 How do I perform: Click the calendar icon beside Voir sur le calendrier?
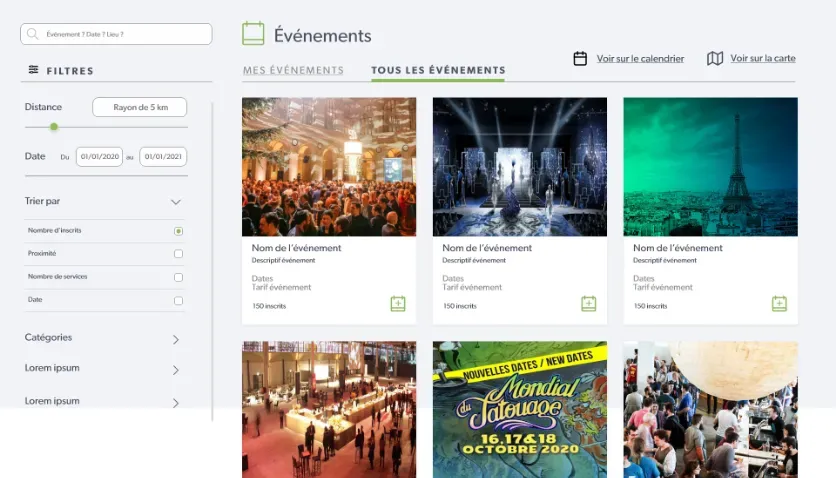[580, 59]
